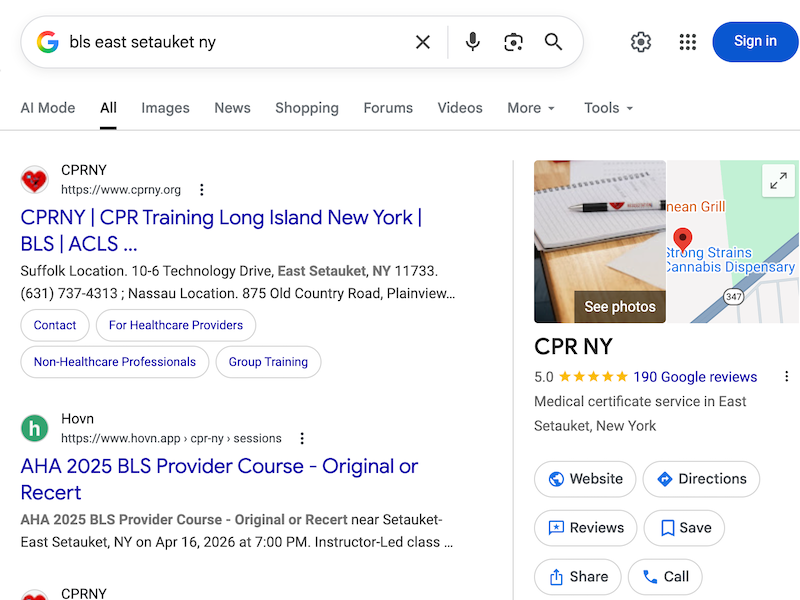Open quick settings gear icon
Screen dimensions: 800x600
click(x=640, y=42)
